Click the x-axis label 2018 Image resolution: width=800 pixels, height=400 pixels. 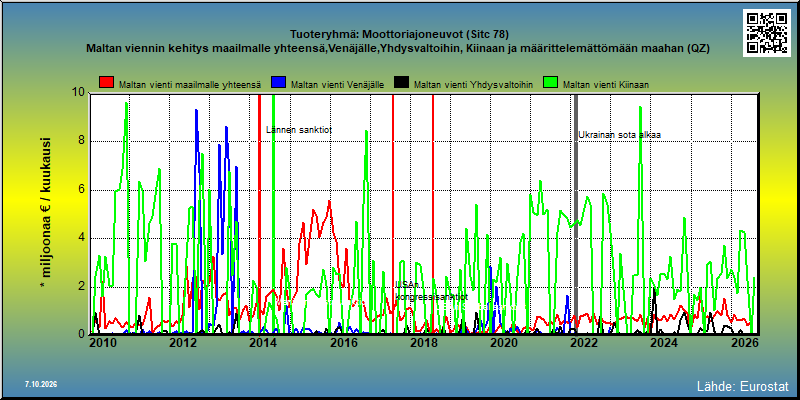pos(423,343)
